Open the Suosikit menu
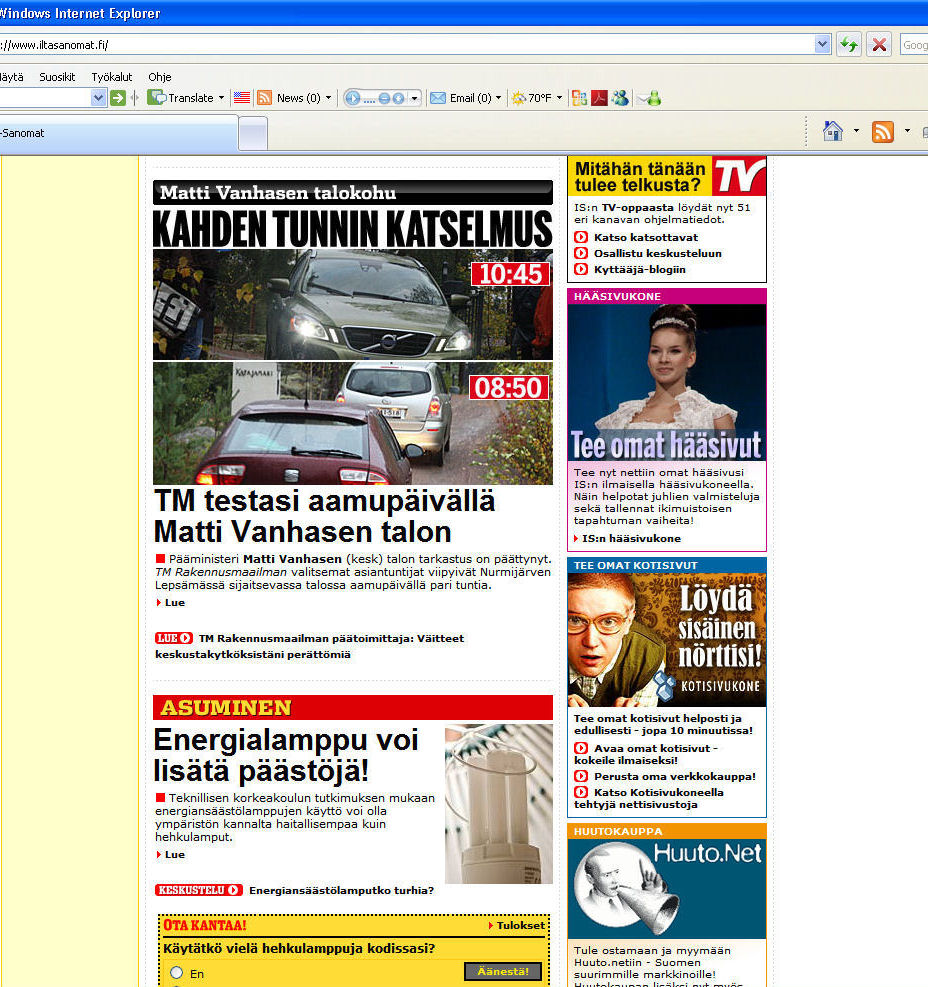This screenshot has width=928, height=987. (57, 77)
